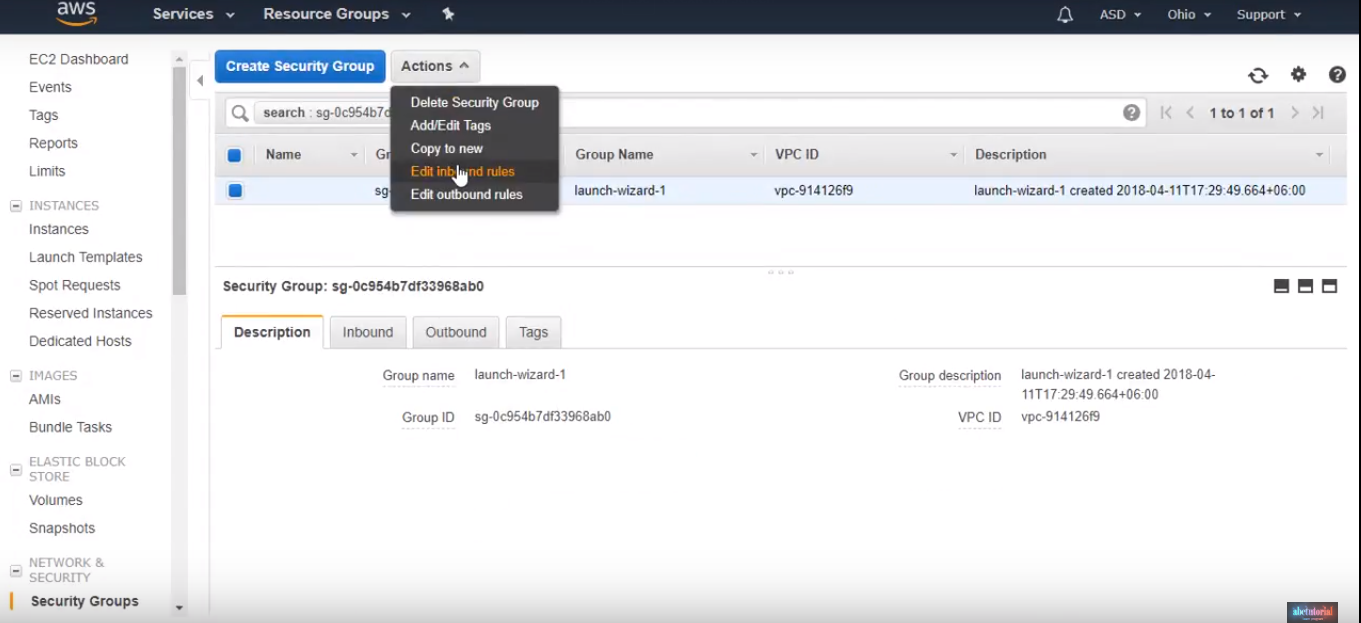
Task: Open Launch Templates in sidebar
Action: tap(86, 257)
